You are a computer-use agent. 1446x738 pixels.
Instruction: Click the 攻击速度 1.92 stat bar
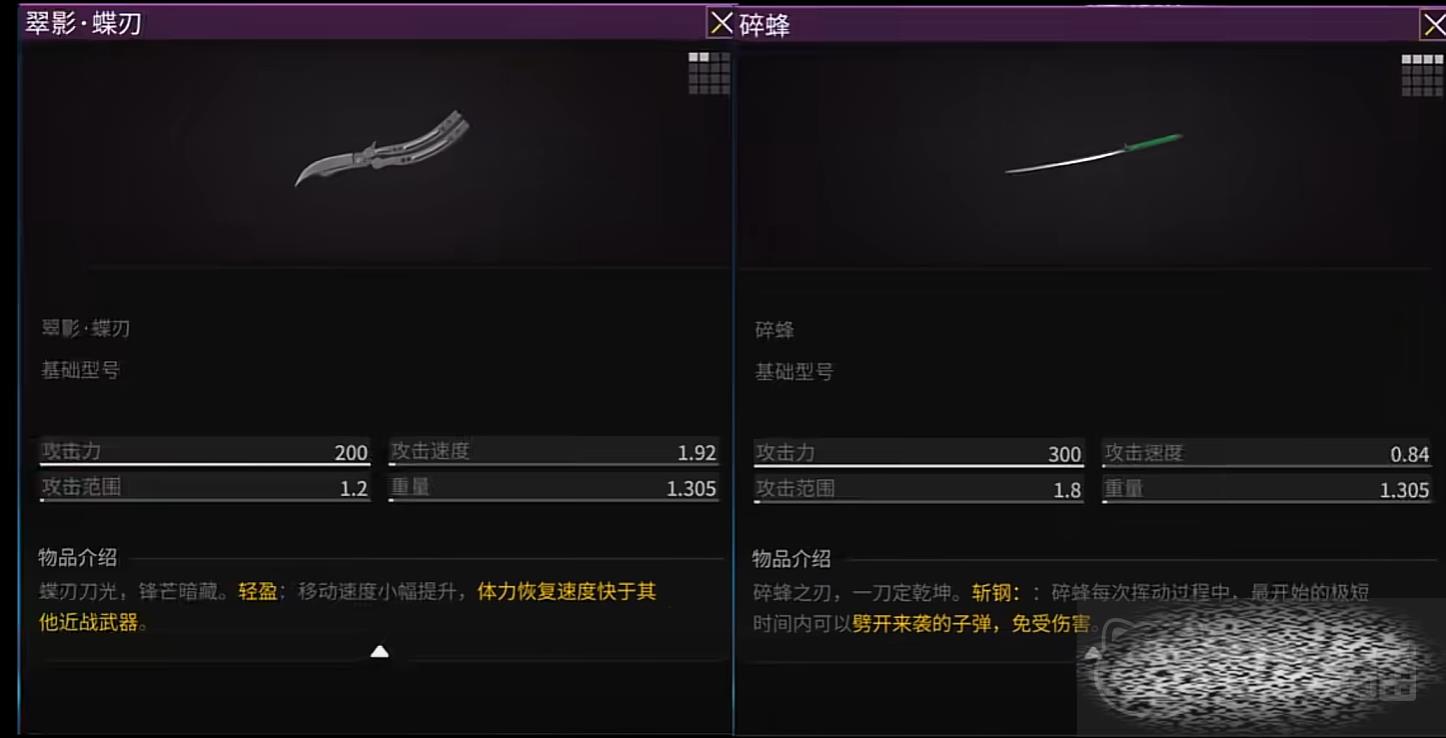point(553,452)
